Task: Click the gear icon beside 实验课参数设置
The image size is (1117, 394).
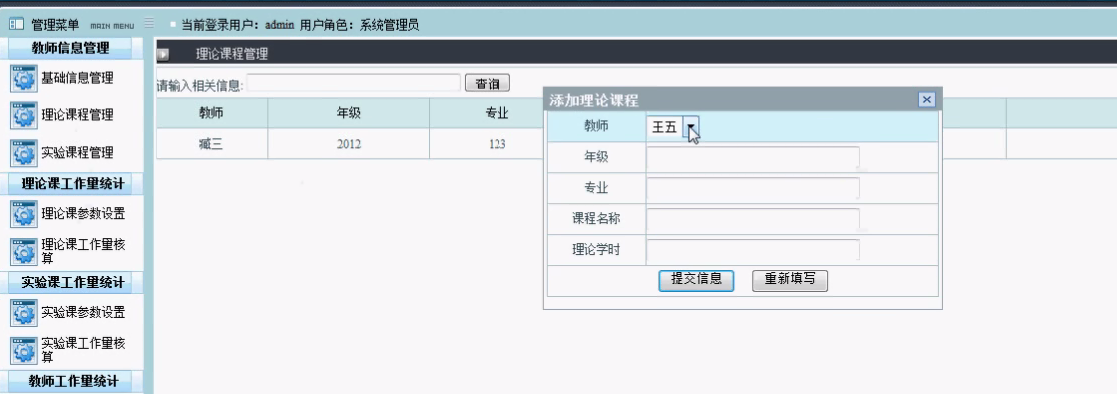Action: [24, 313]
